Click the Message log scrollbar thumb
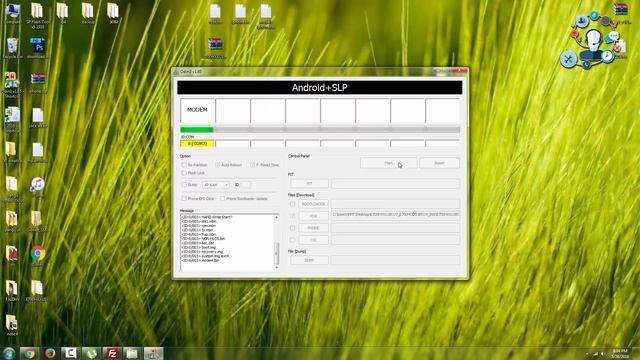640x360 pixels. [277, 254]
